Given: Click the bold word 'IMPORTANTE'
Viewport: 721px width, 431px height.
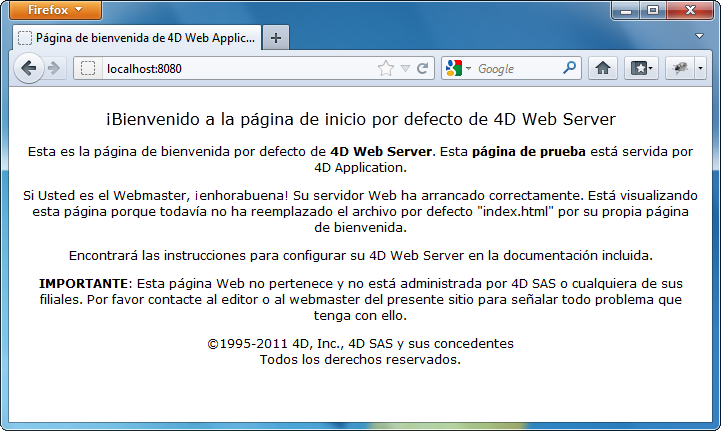Looking at the screenshot, I should pos(83,283).
